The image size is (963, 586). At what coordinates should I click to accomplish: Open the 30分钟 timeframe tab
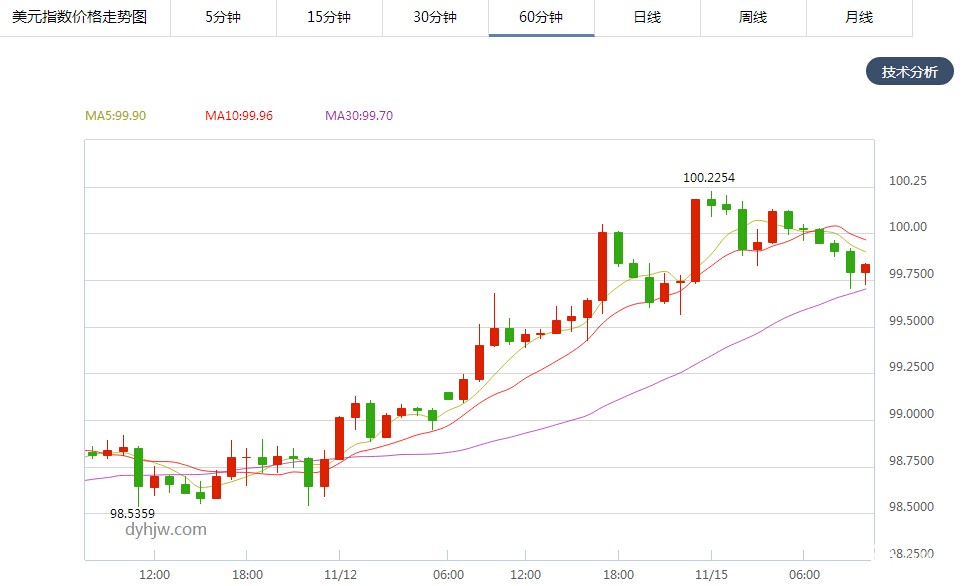(435, 17)
